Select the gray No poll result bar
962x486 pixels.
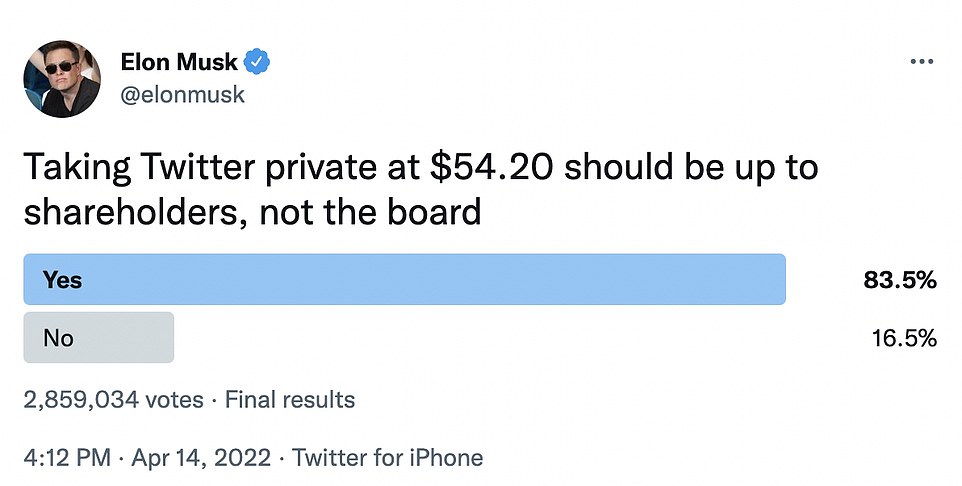(98, 338)
